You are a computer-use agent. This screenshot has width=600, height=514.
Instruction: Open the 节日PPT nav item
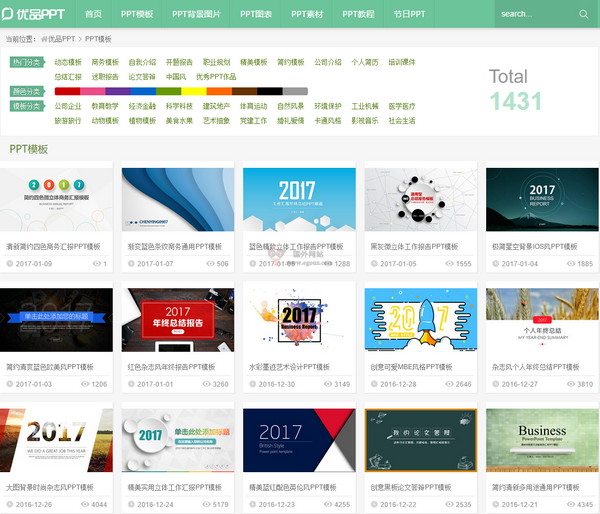[409, 14]
